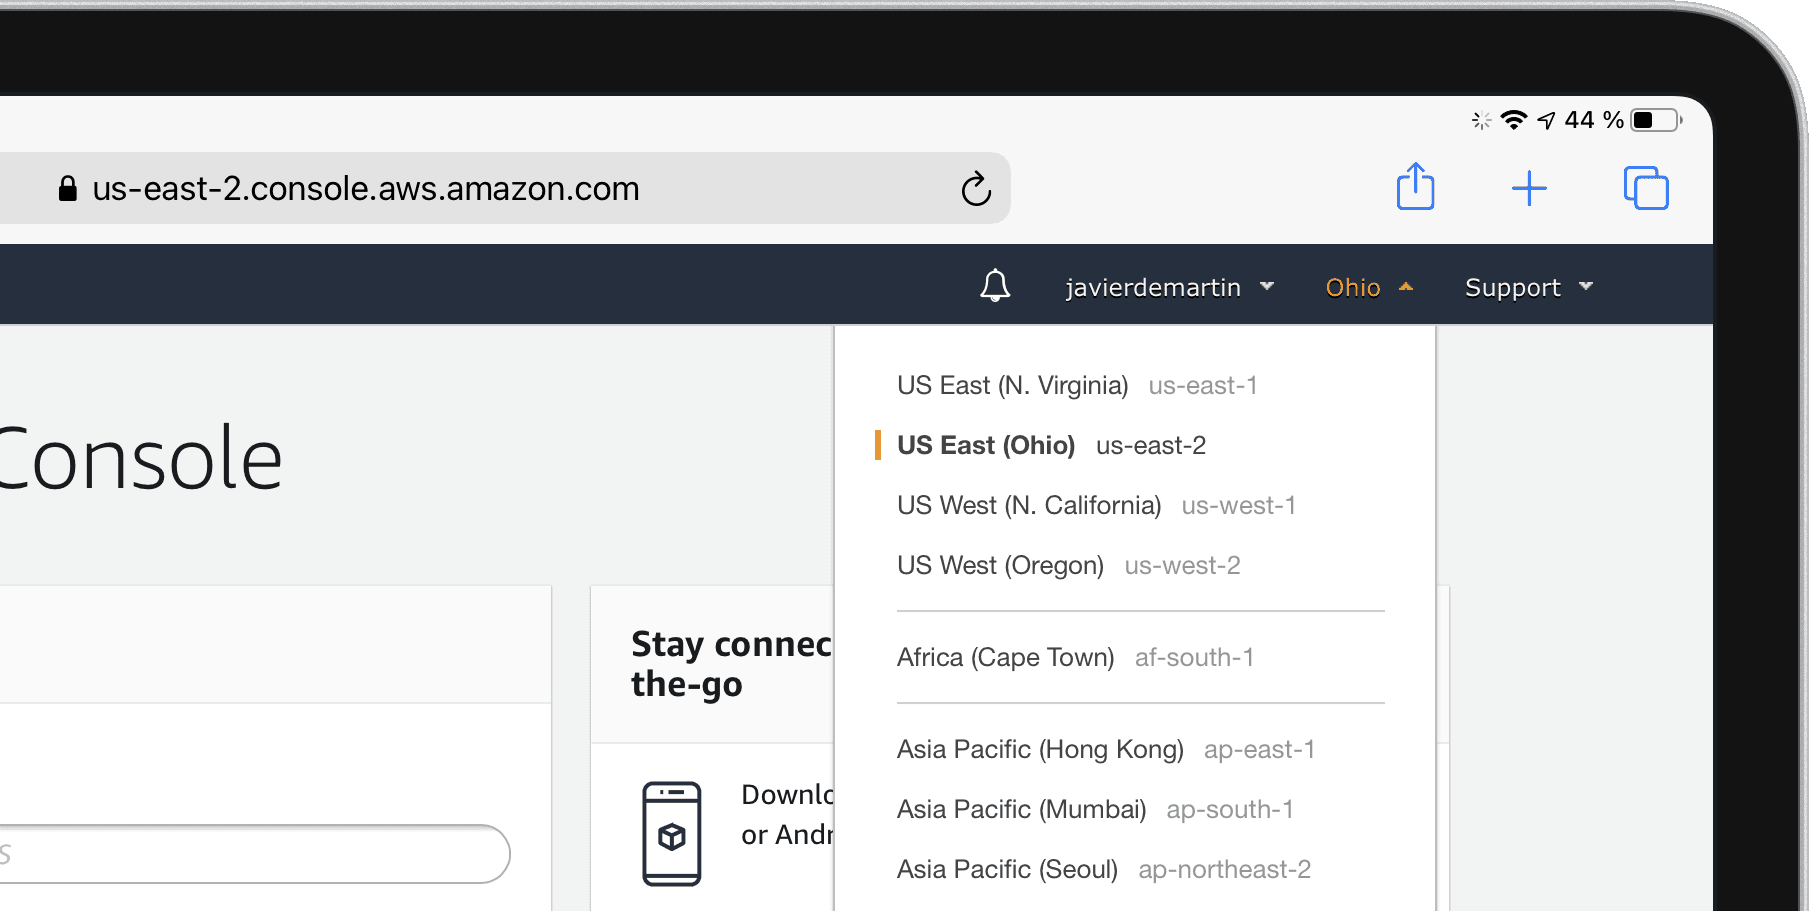Expand the javierdemartin account dropdown
The width and height of the screenshot is (1815, 911).
point(1170,287)
